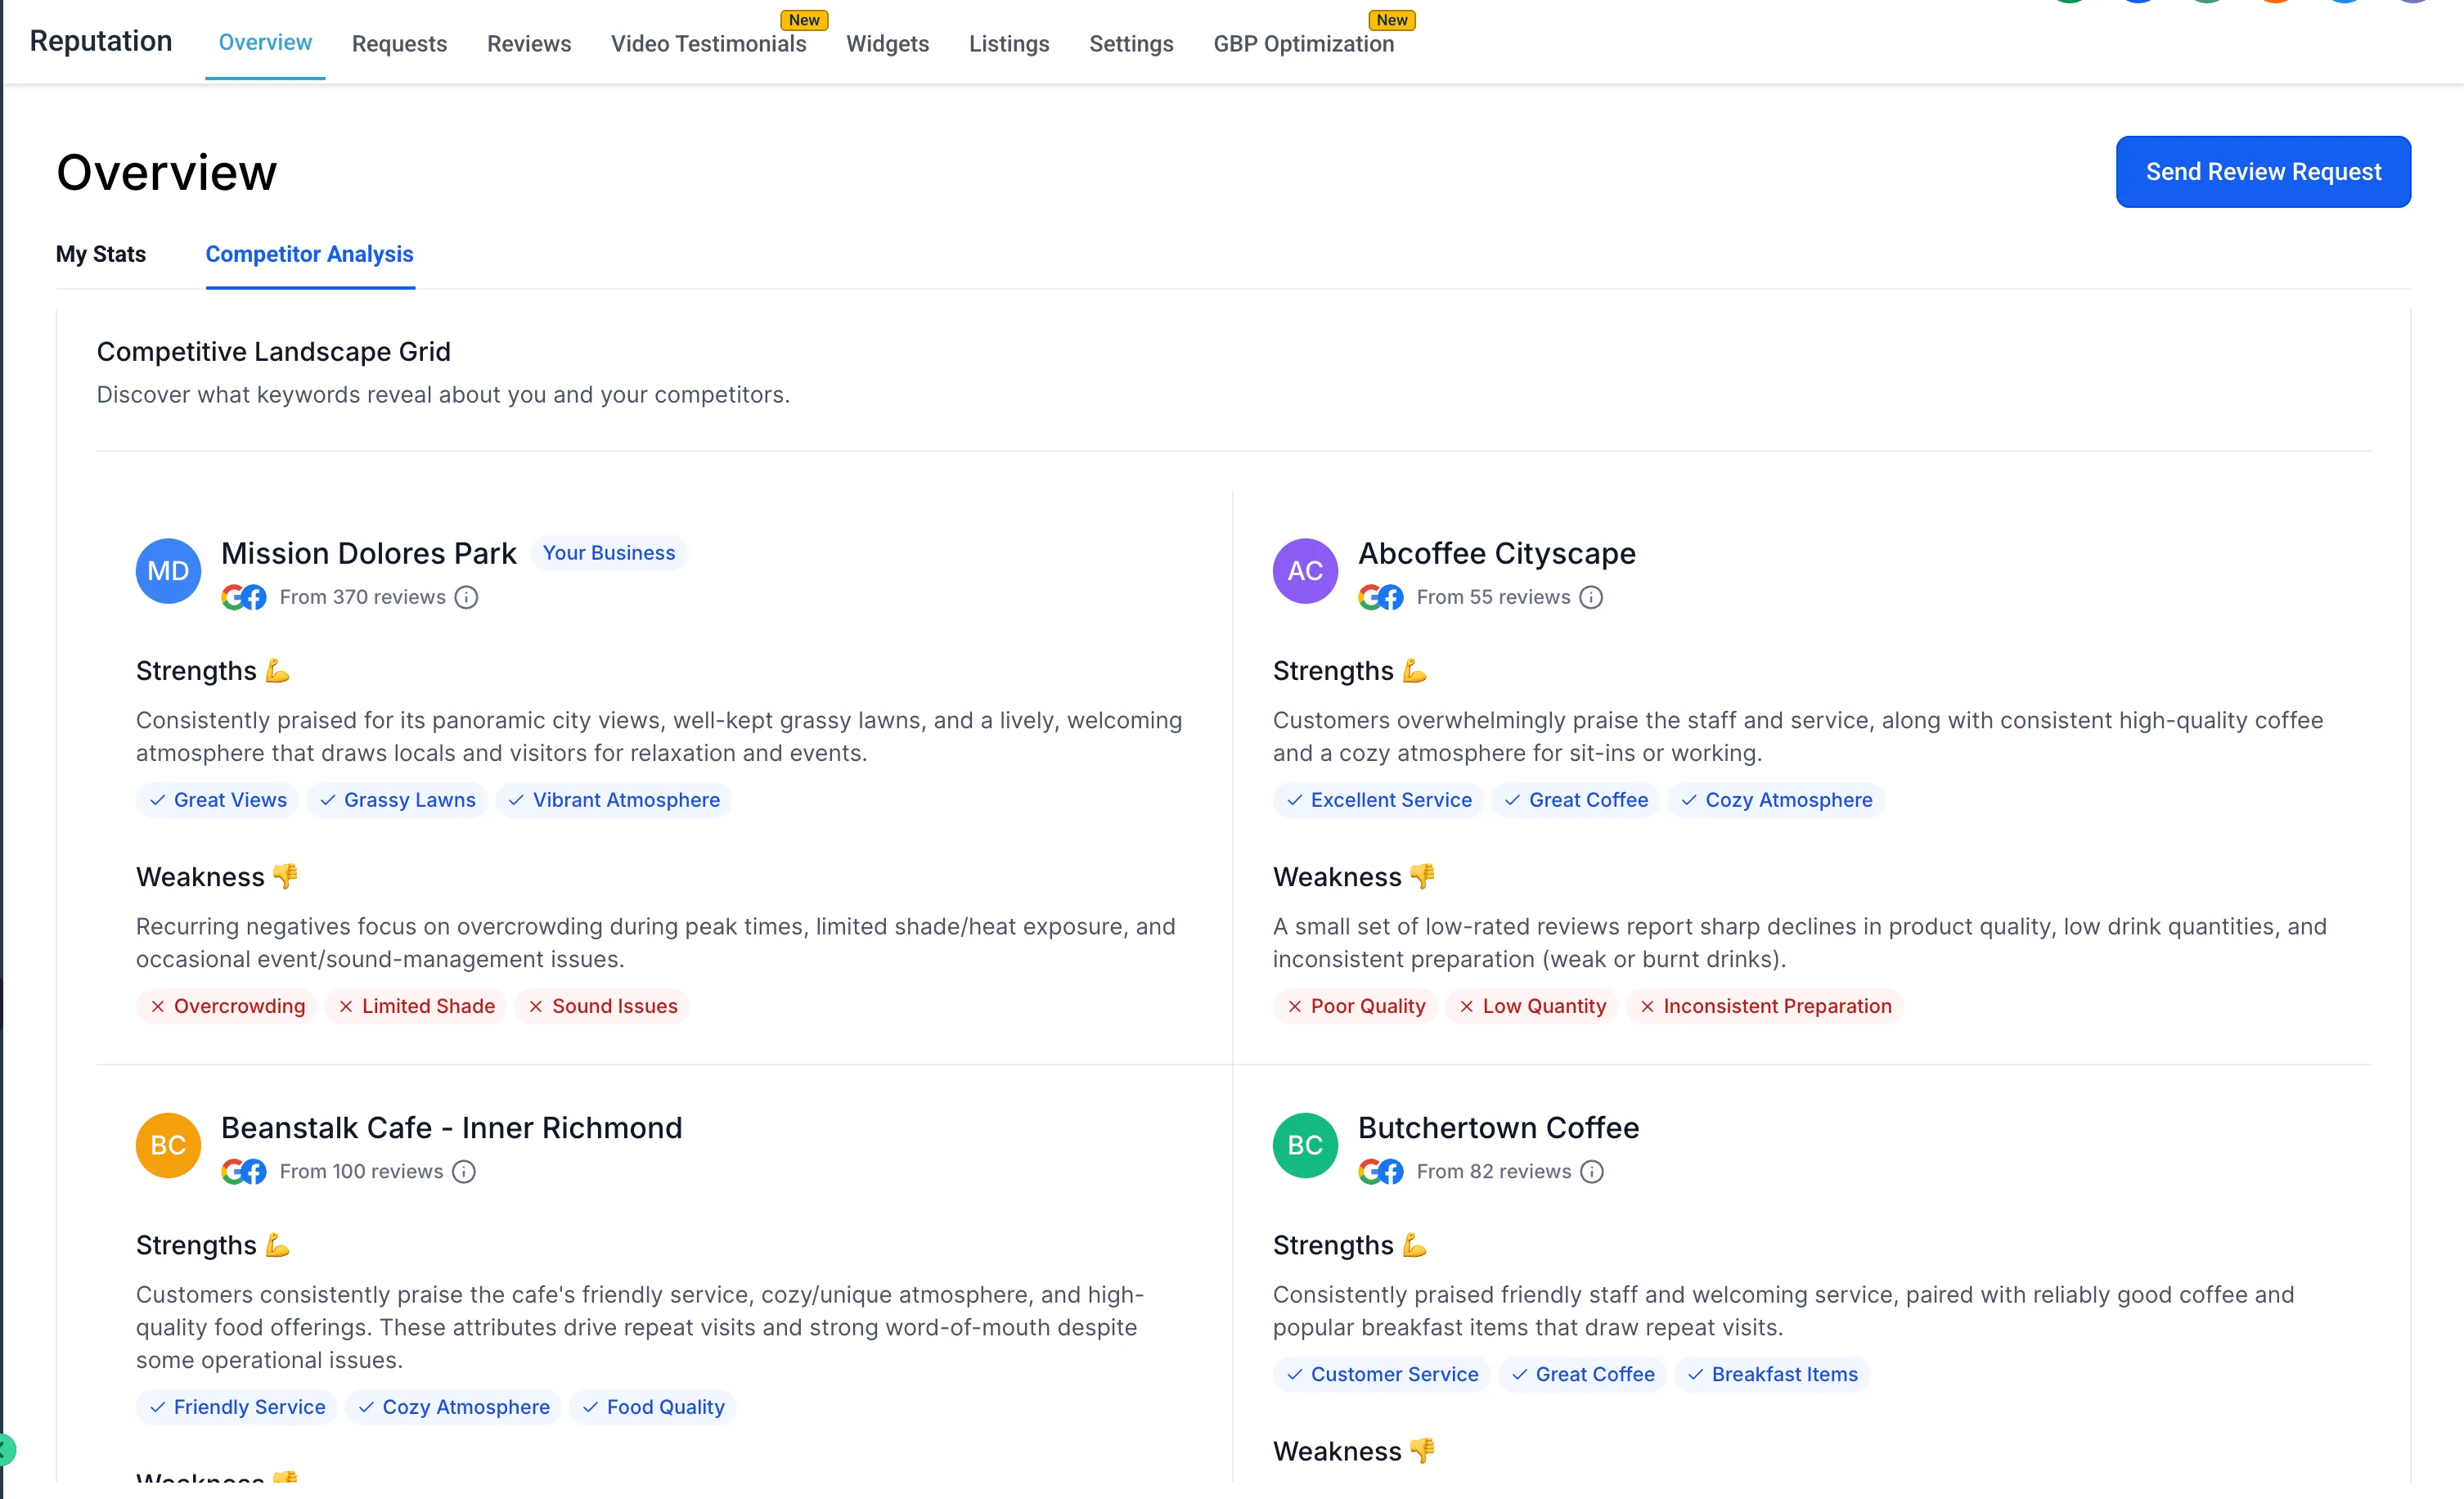The height and width of the screenshot is (1499, 2464).
Task: Click the Overcrowding weakness tag
Action: [227, 1006]
